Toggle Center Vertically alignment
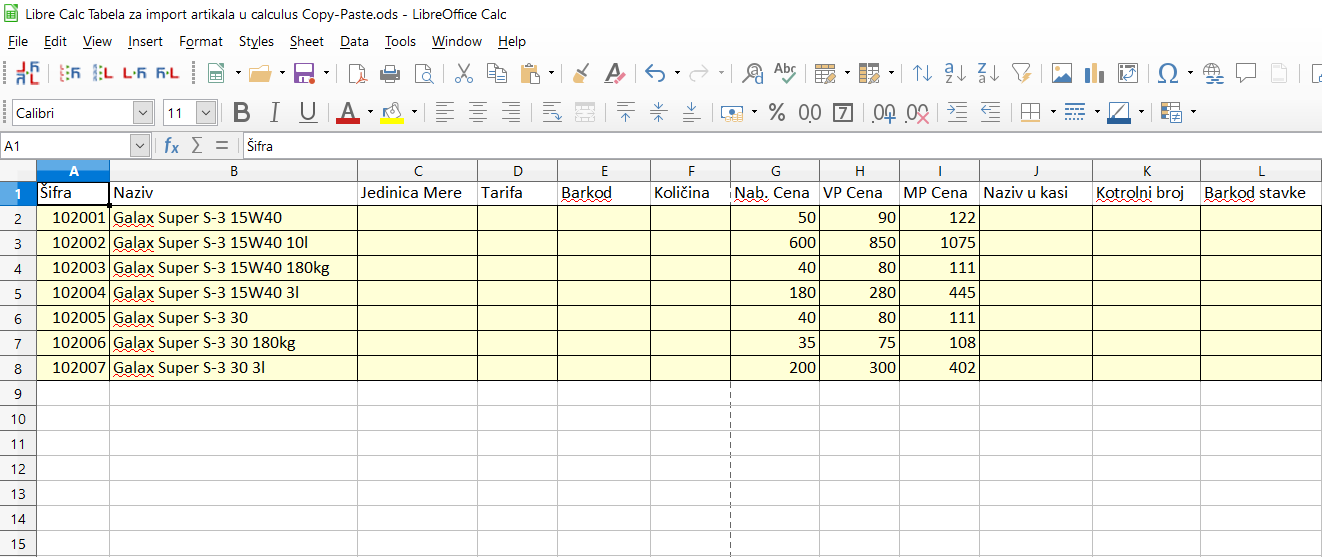The width and height of the screenshot is (1322, 557). (658, 112)
